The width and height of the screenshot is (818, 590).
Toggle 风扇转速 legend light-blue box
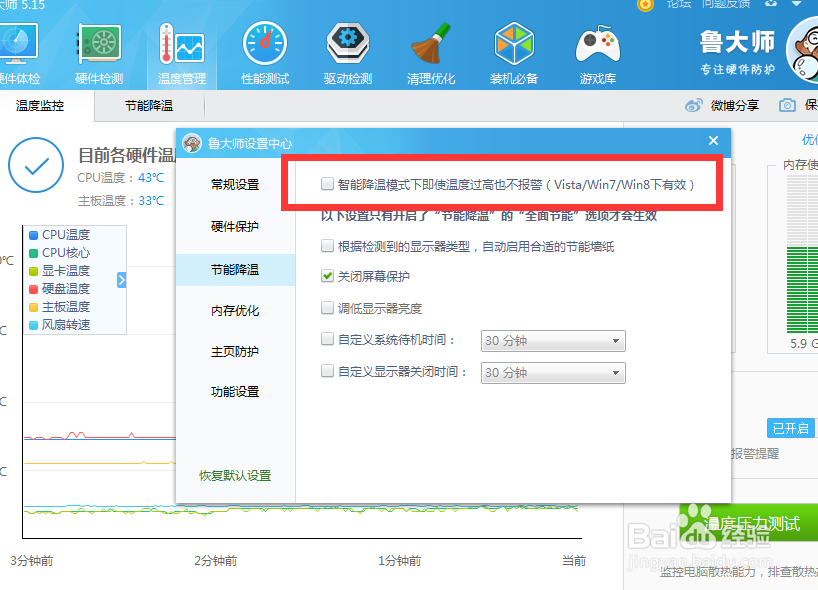point(33,325)
